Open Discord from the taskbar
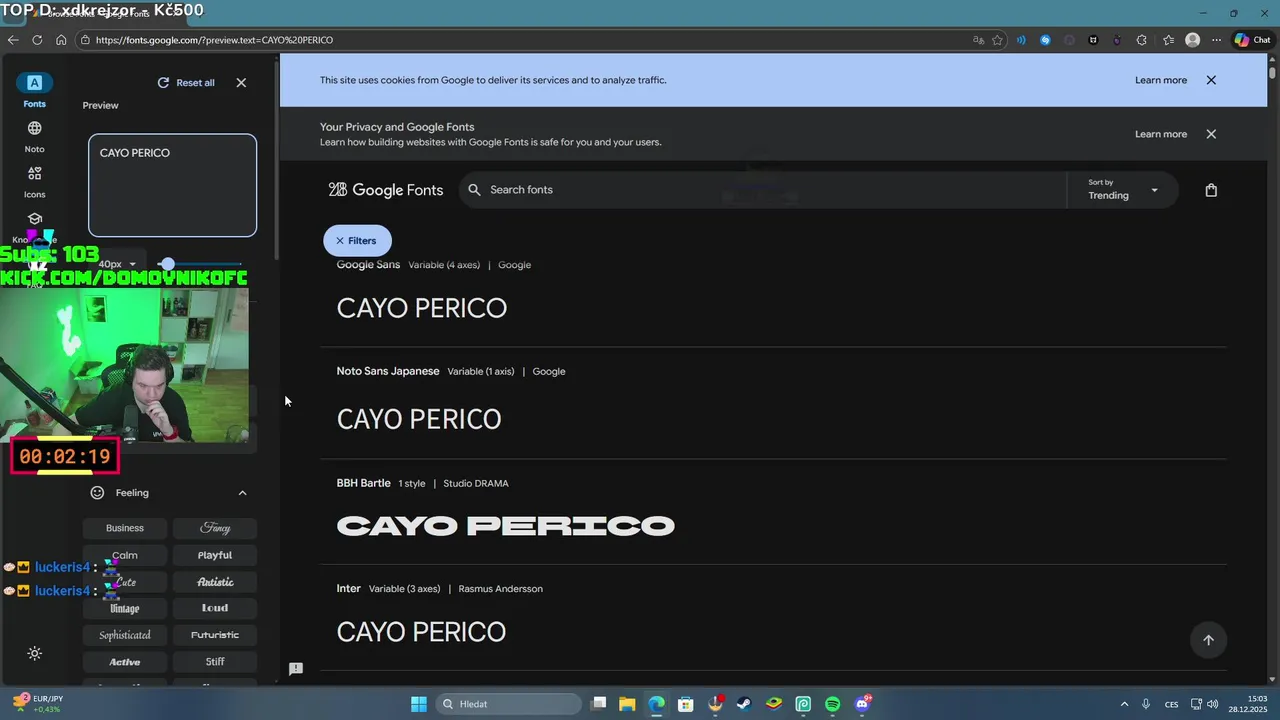The image size is (1280, 720). tap(863, 704)
